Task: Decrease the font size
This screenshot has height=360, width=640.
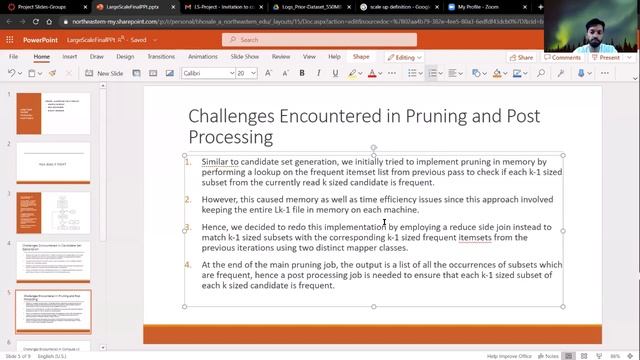Action: (285, 73)
